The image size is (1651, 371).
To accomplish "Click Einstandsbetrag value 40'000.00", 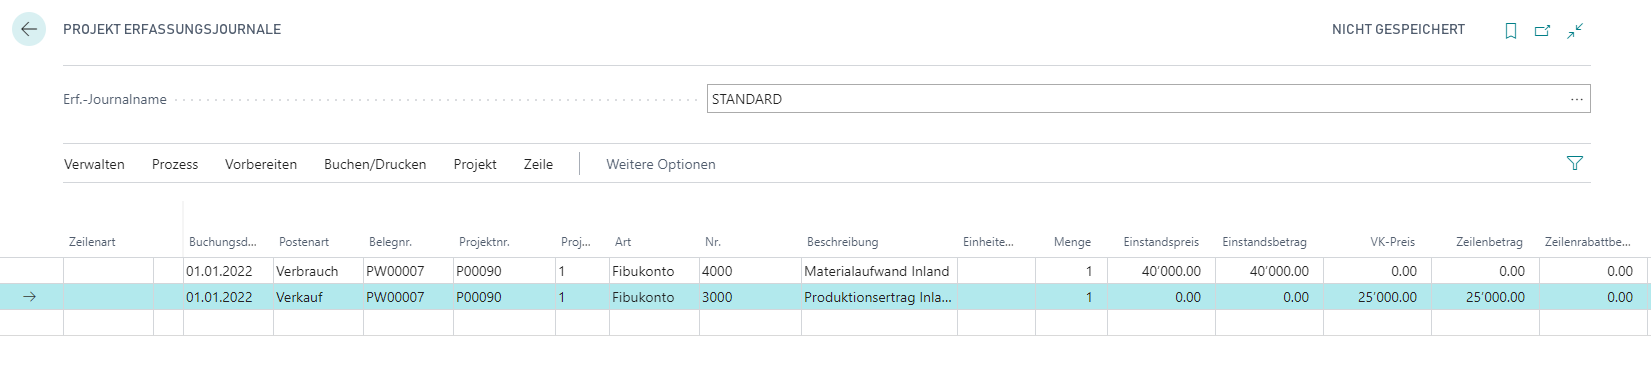I will (x=1269, y=271).
